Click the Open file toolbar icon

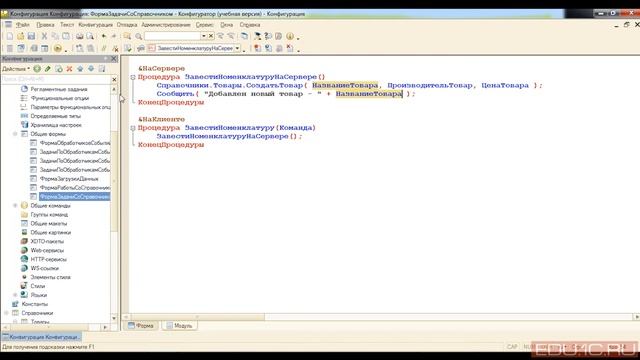20,36
